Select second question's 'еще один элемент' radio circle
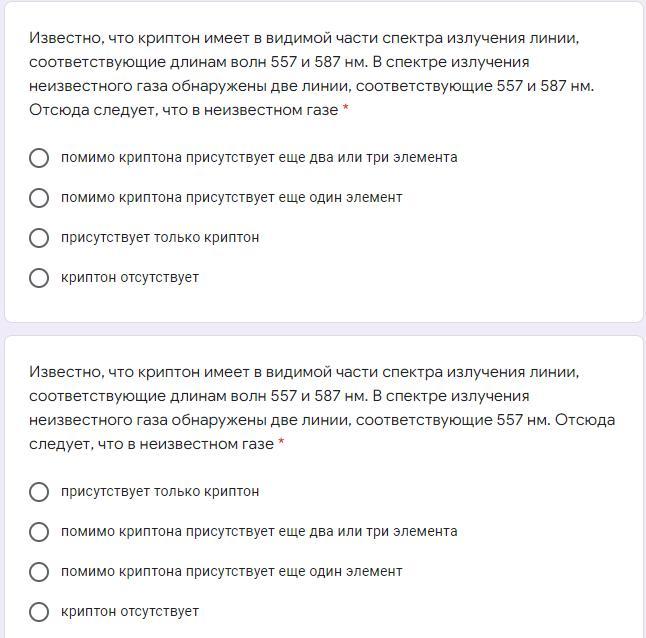The width and height of the screenshot is (646, 638). [x=39, y=572]
